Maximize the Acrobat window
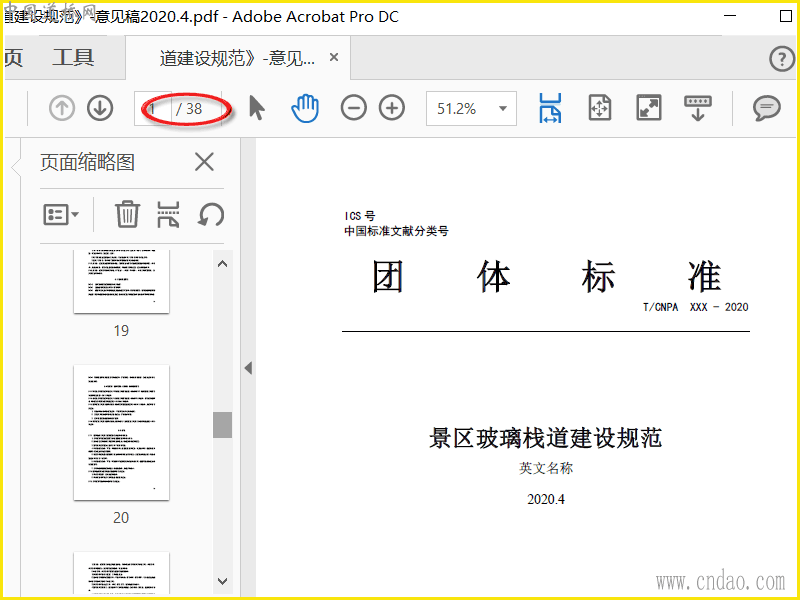The height and width of the screenshot is (600, 800). [x=786, y=16]
